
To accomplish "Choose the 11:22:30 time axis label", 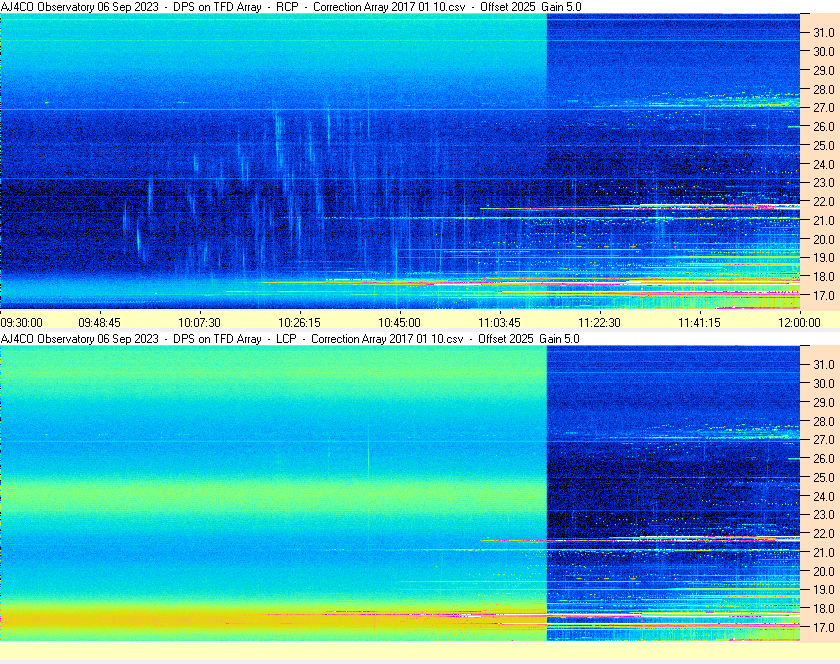I will coord(599,323).
